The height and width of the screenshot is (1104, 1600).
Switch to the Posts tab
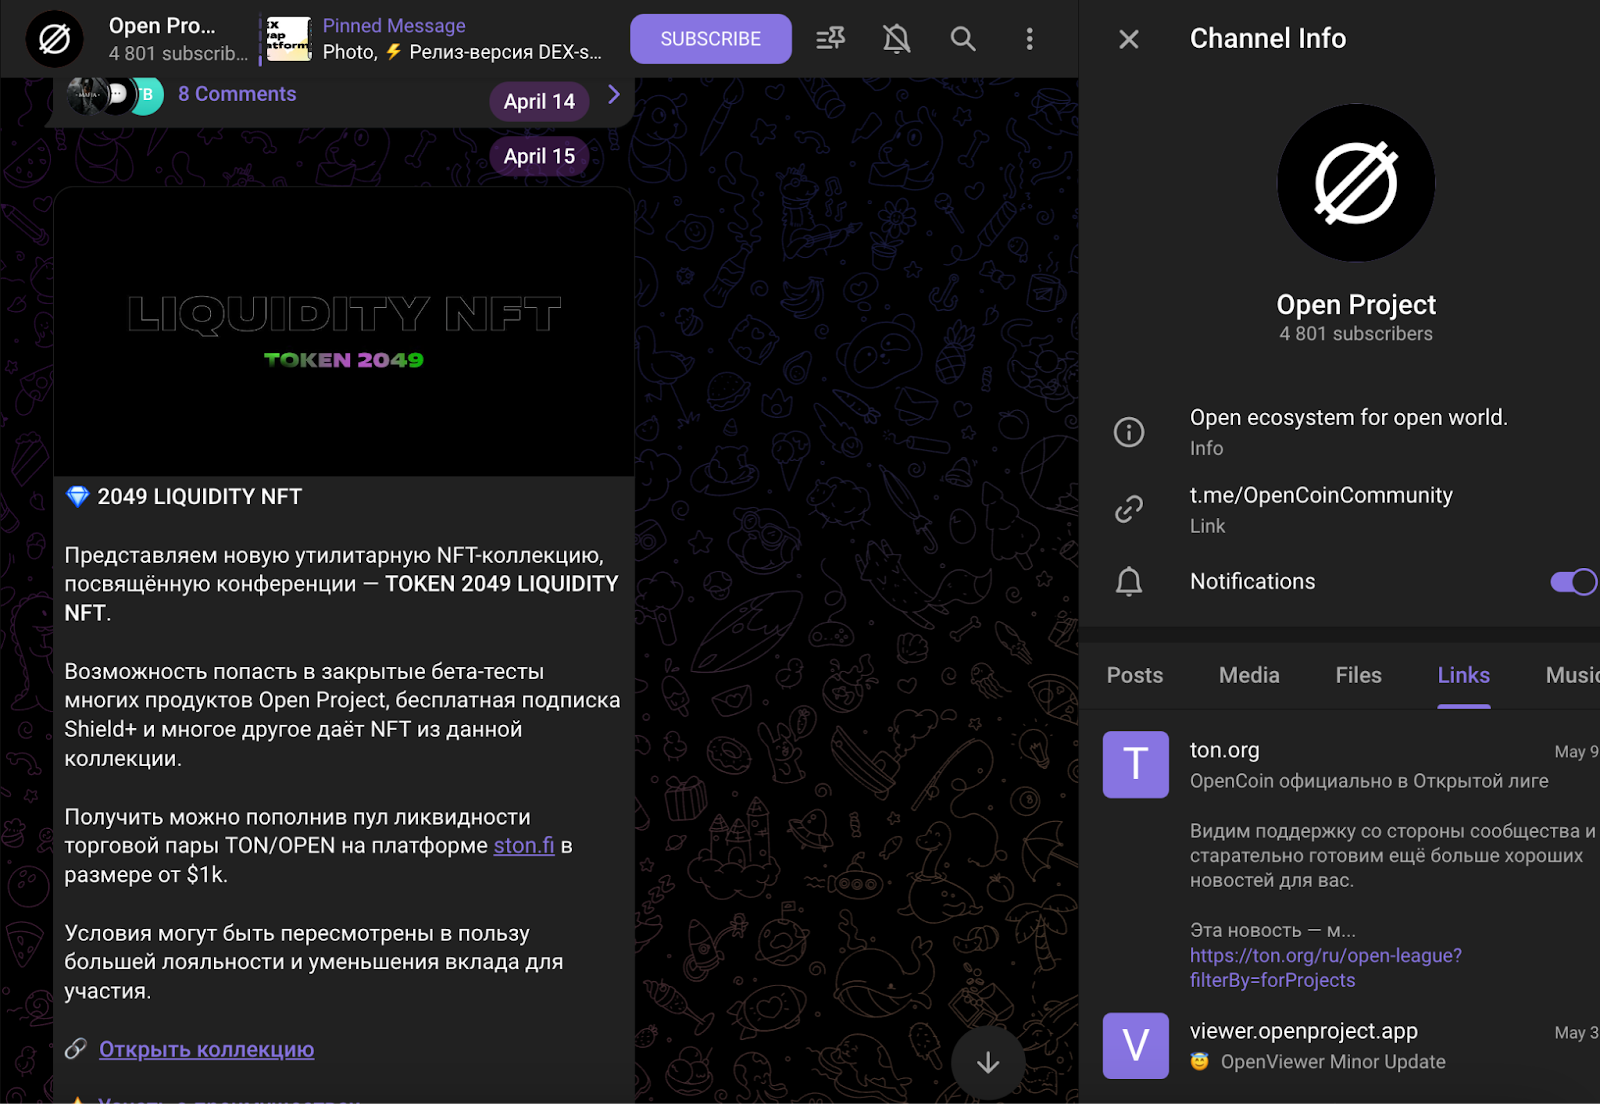click(1134, 675)
